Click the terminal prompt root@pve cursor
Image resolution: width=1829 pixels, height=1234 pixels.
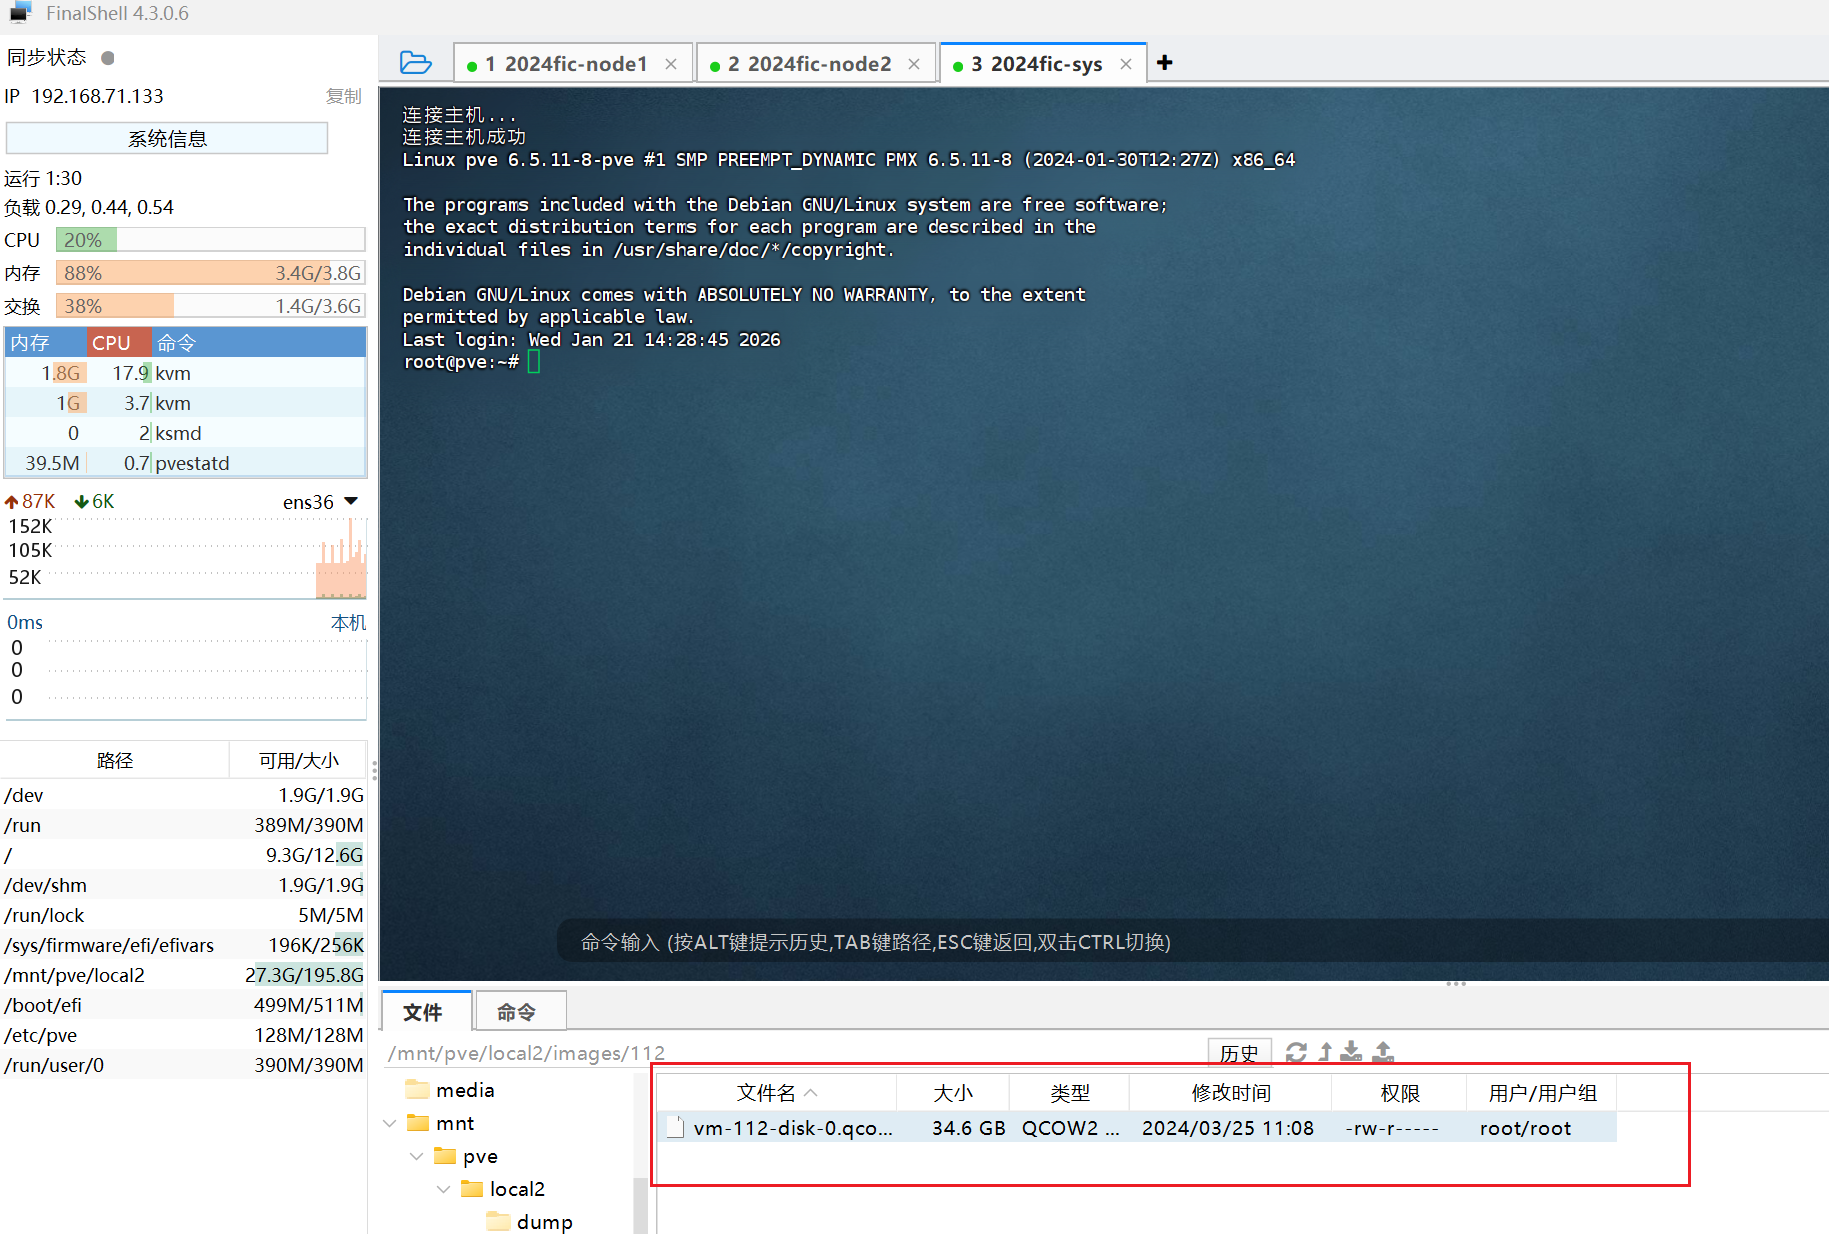click(x=534, y=362)
